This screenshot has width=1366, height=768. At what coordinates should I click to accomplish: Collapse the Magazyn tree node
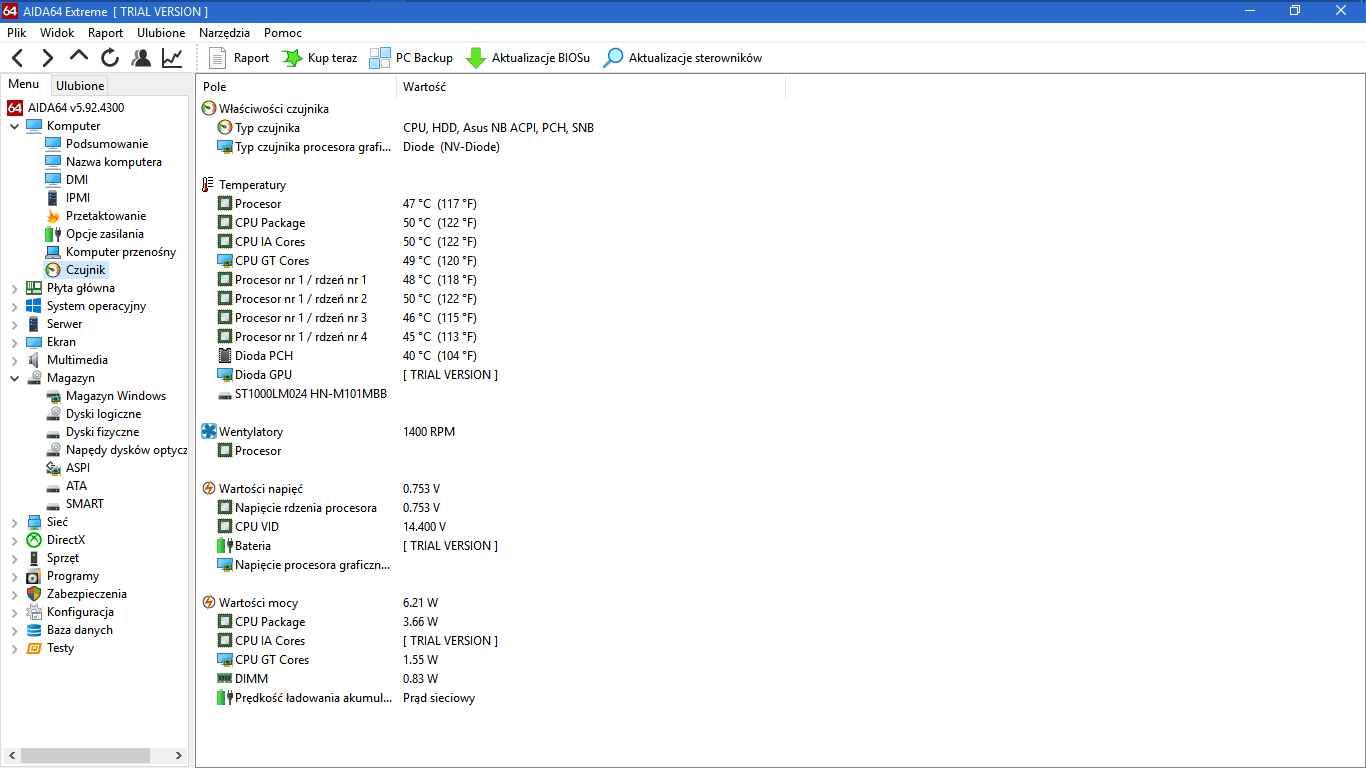(x=14, y=378)
